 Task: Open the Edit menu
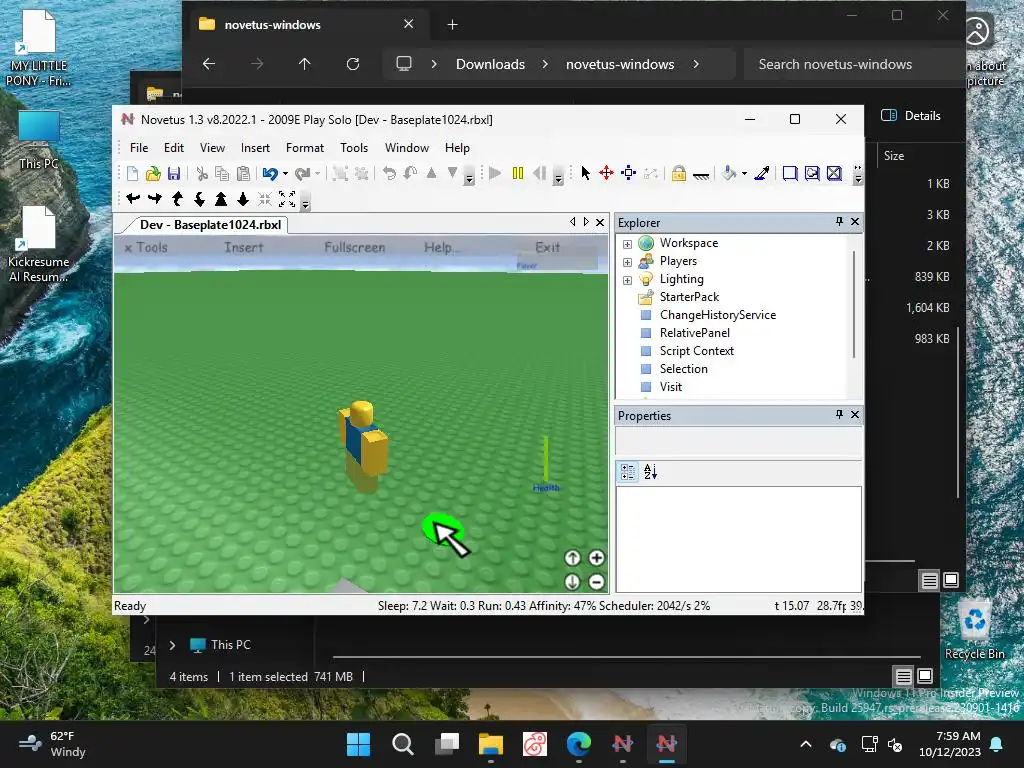coord(174,148)
